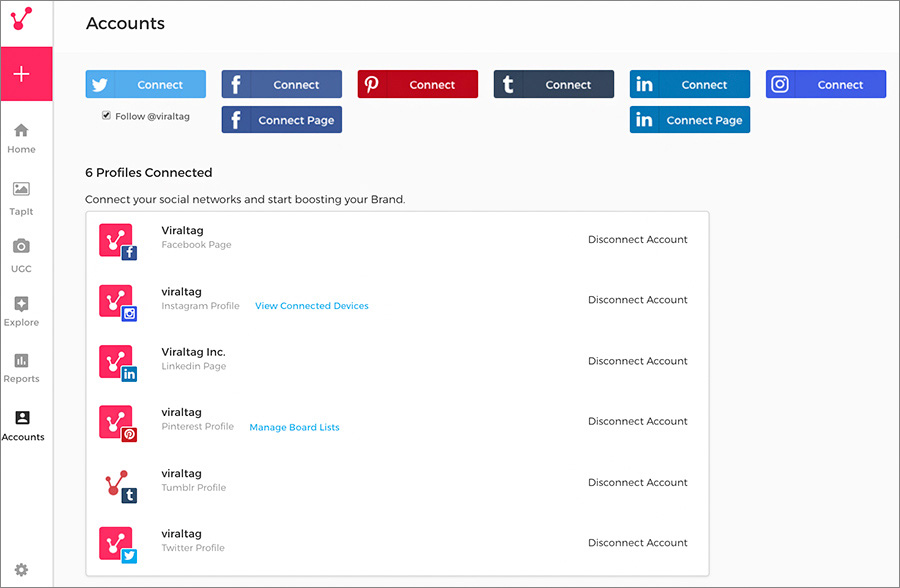Connect a Pinterest account
The image size is (900, 588).
tap(418, 84)
